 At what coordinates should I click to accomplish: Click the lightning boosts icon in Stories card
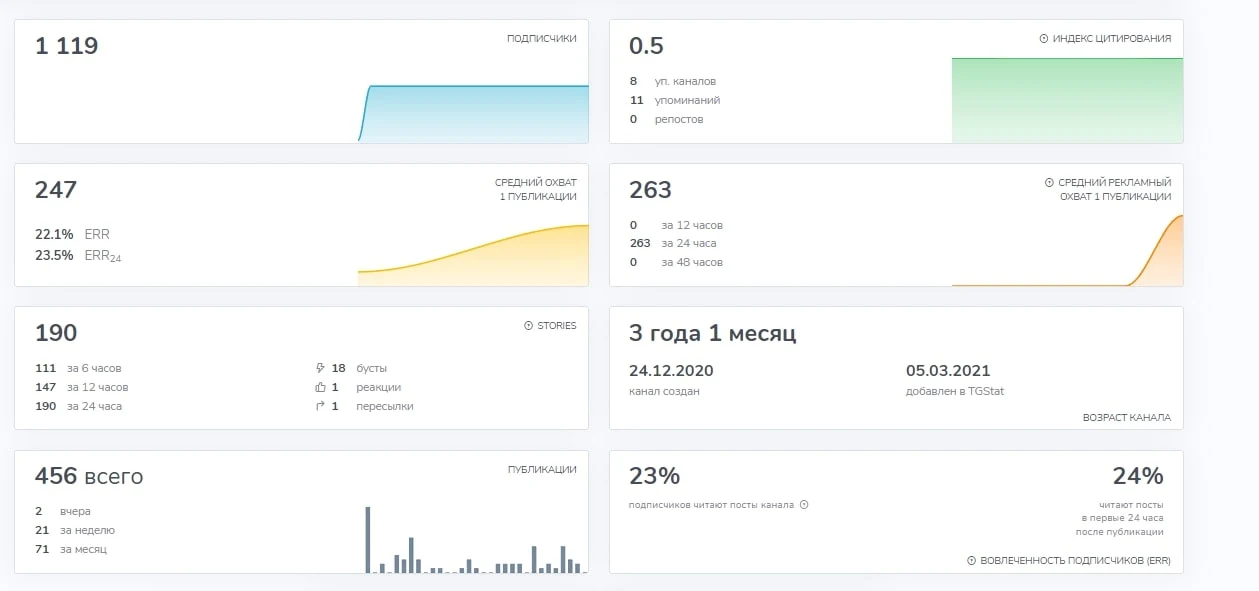pyautogui.click(x=320, y=368)
